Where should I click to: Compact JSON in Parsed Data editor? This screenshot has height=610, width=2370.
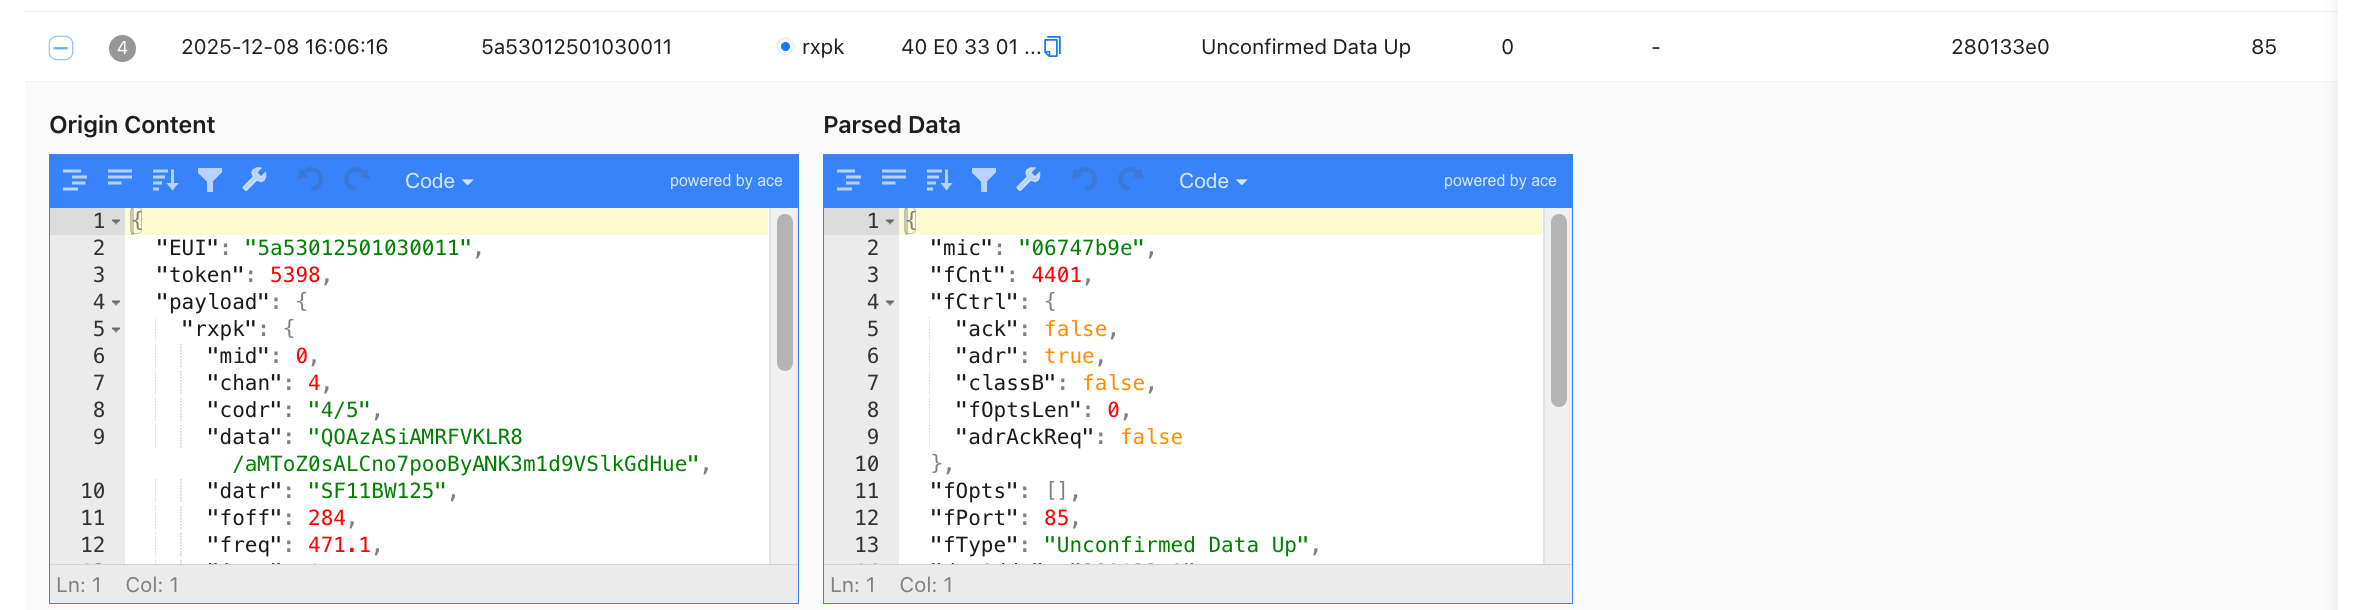894,180
